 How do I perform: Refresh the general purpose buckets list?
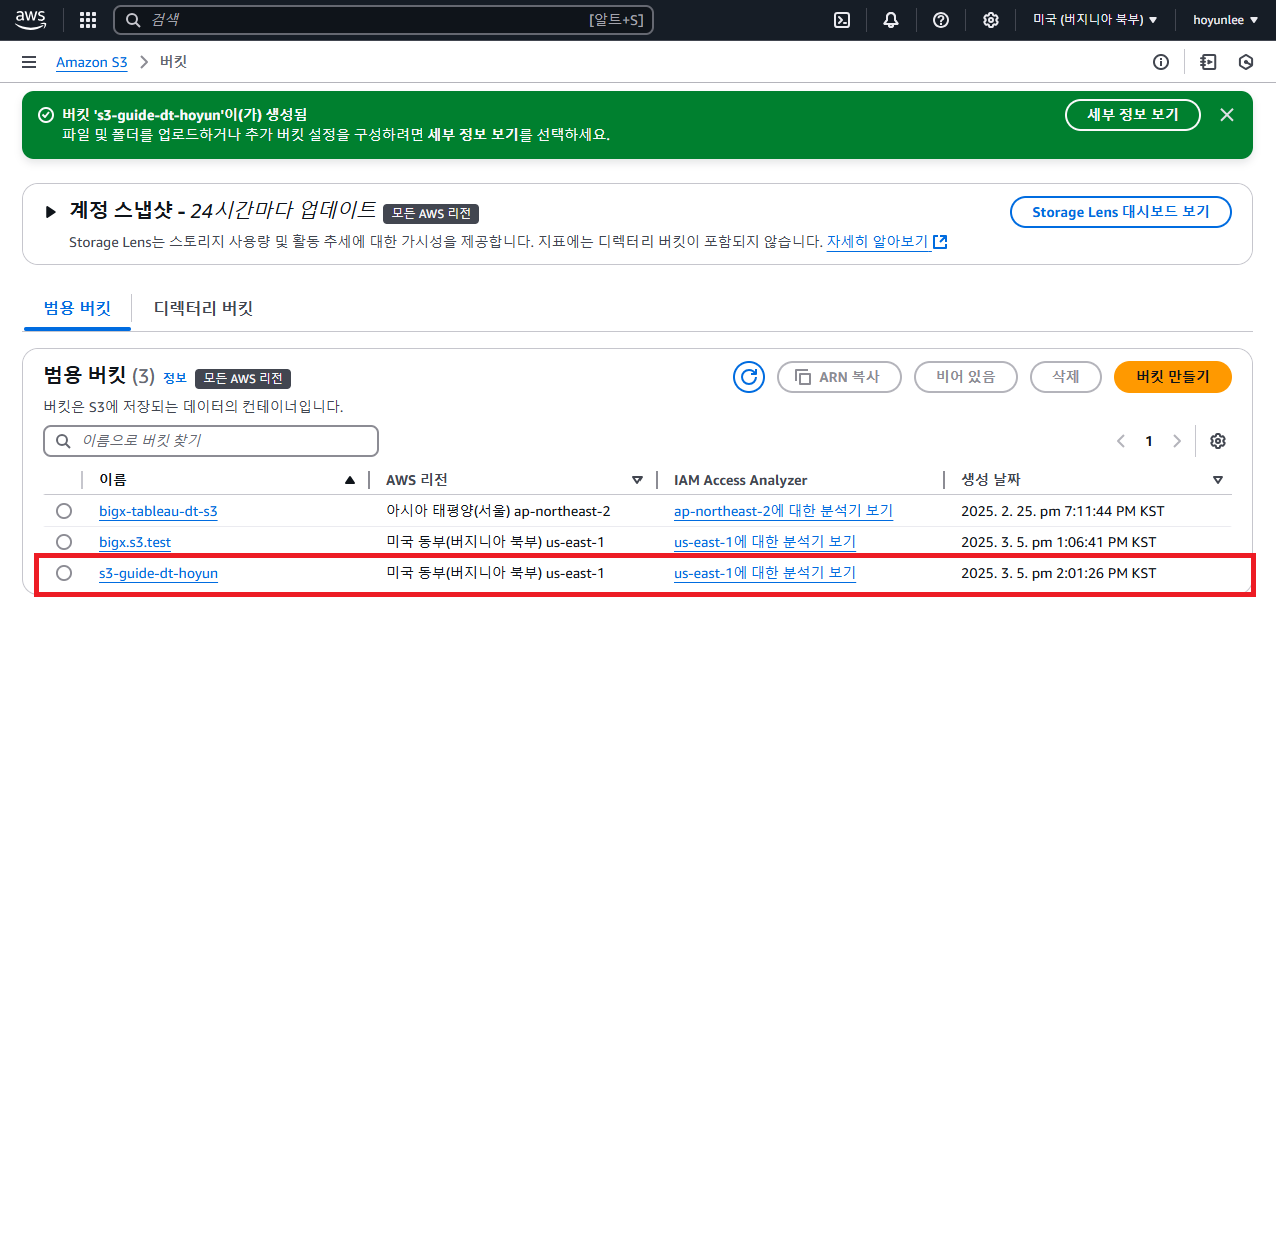749,377
